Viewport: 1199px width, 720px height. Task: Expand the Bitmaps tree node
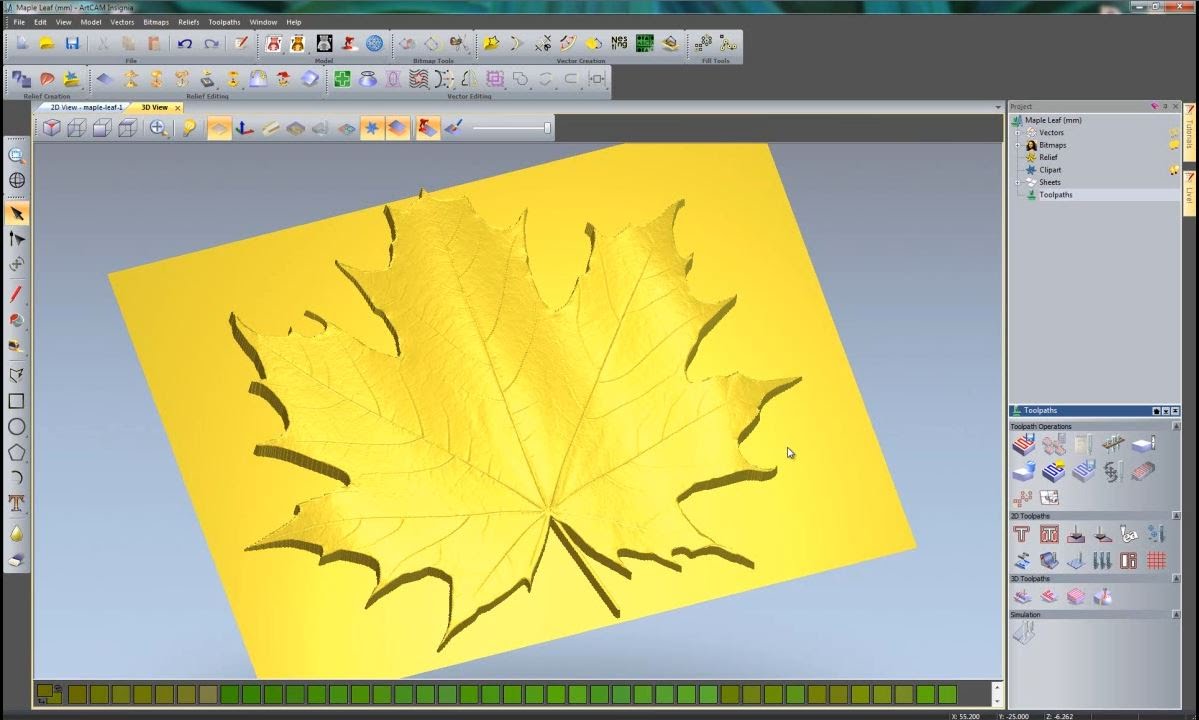1018,144
